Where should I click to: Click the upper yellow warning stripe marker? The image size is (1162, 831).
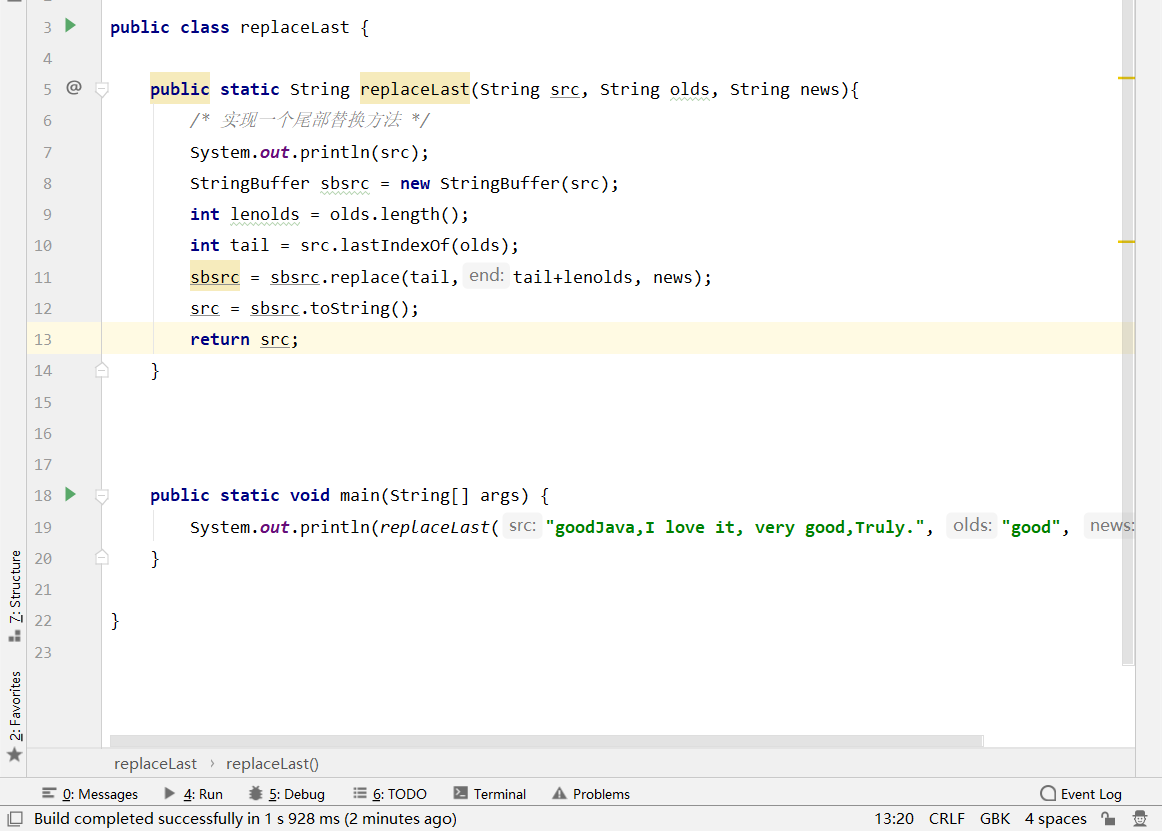(x=1126, y=78)
